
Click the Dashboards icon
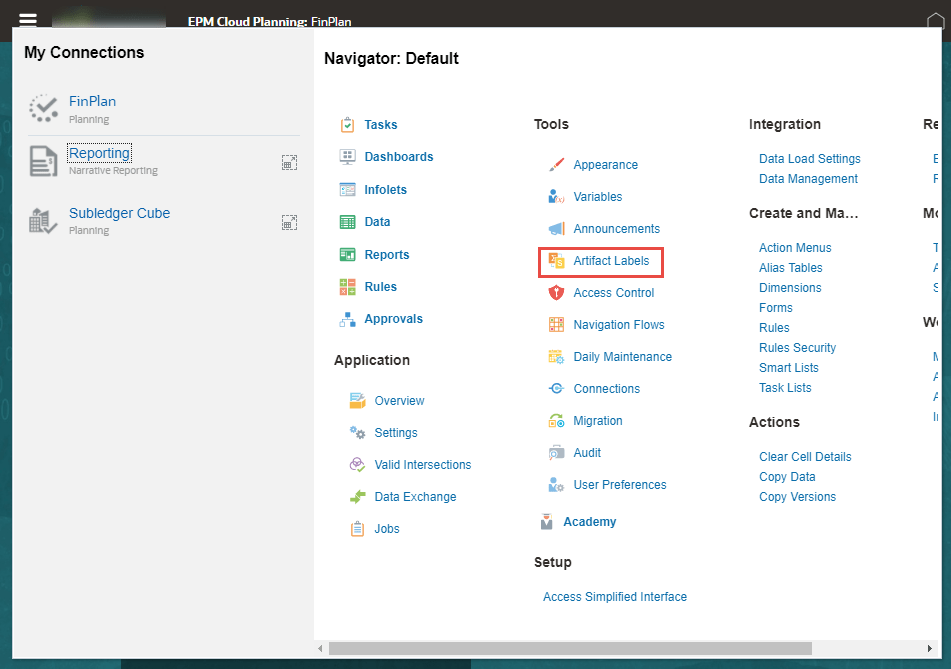[x=347, y=157]
